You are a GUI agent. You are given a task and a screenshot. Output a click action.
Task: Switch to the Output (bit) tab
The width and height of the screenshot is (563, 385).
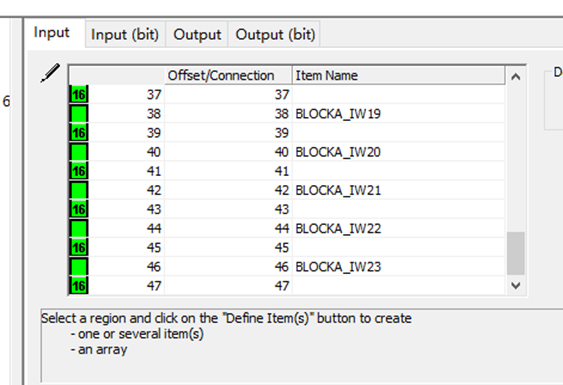click(x=275, y=34)
